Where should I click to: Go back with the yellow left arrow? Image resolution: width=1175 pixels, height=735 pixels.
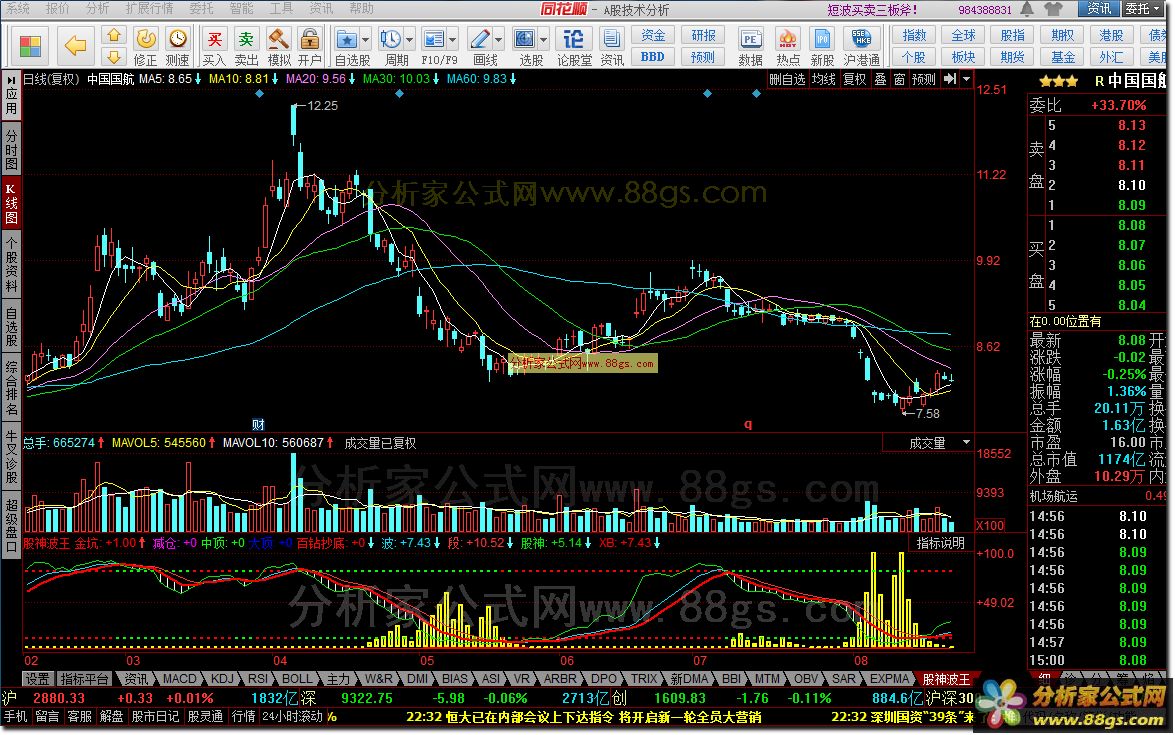point(75,46)
